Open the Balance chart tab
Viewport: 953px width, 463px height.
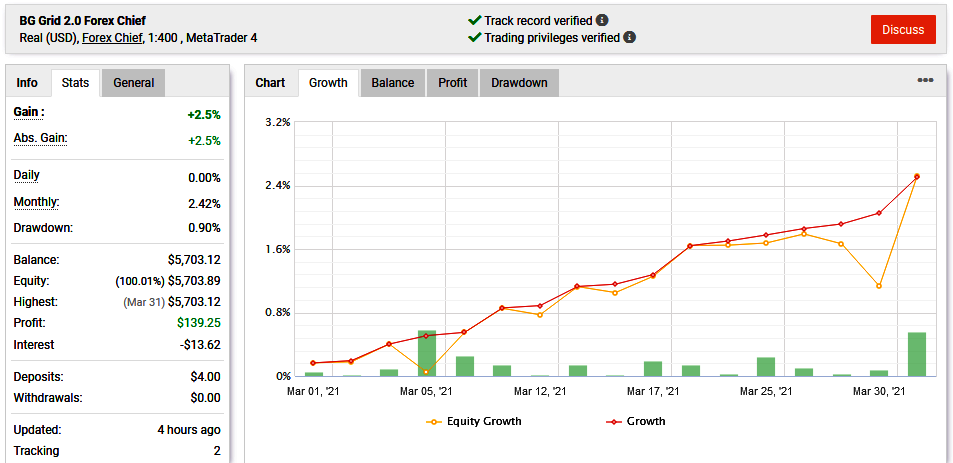pos(393,83)
